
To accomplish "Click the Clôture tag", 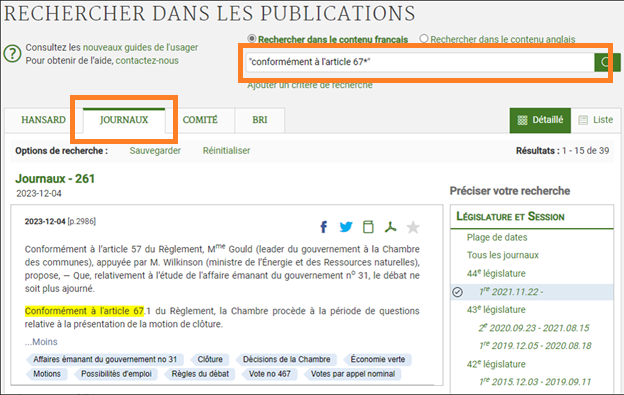I will (210, 360).
